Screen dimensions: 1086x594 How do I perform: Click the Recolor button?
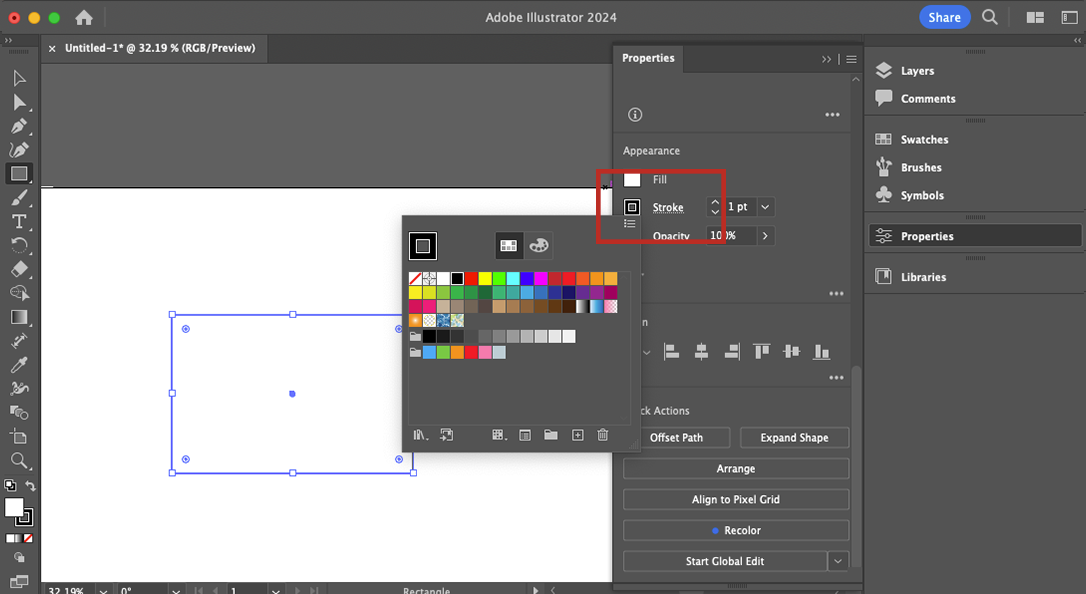736,530
